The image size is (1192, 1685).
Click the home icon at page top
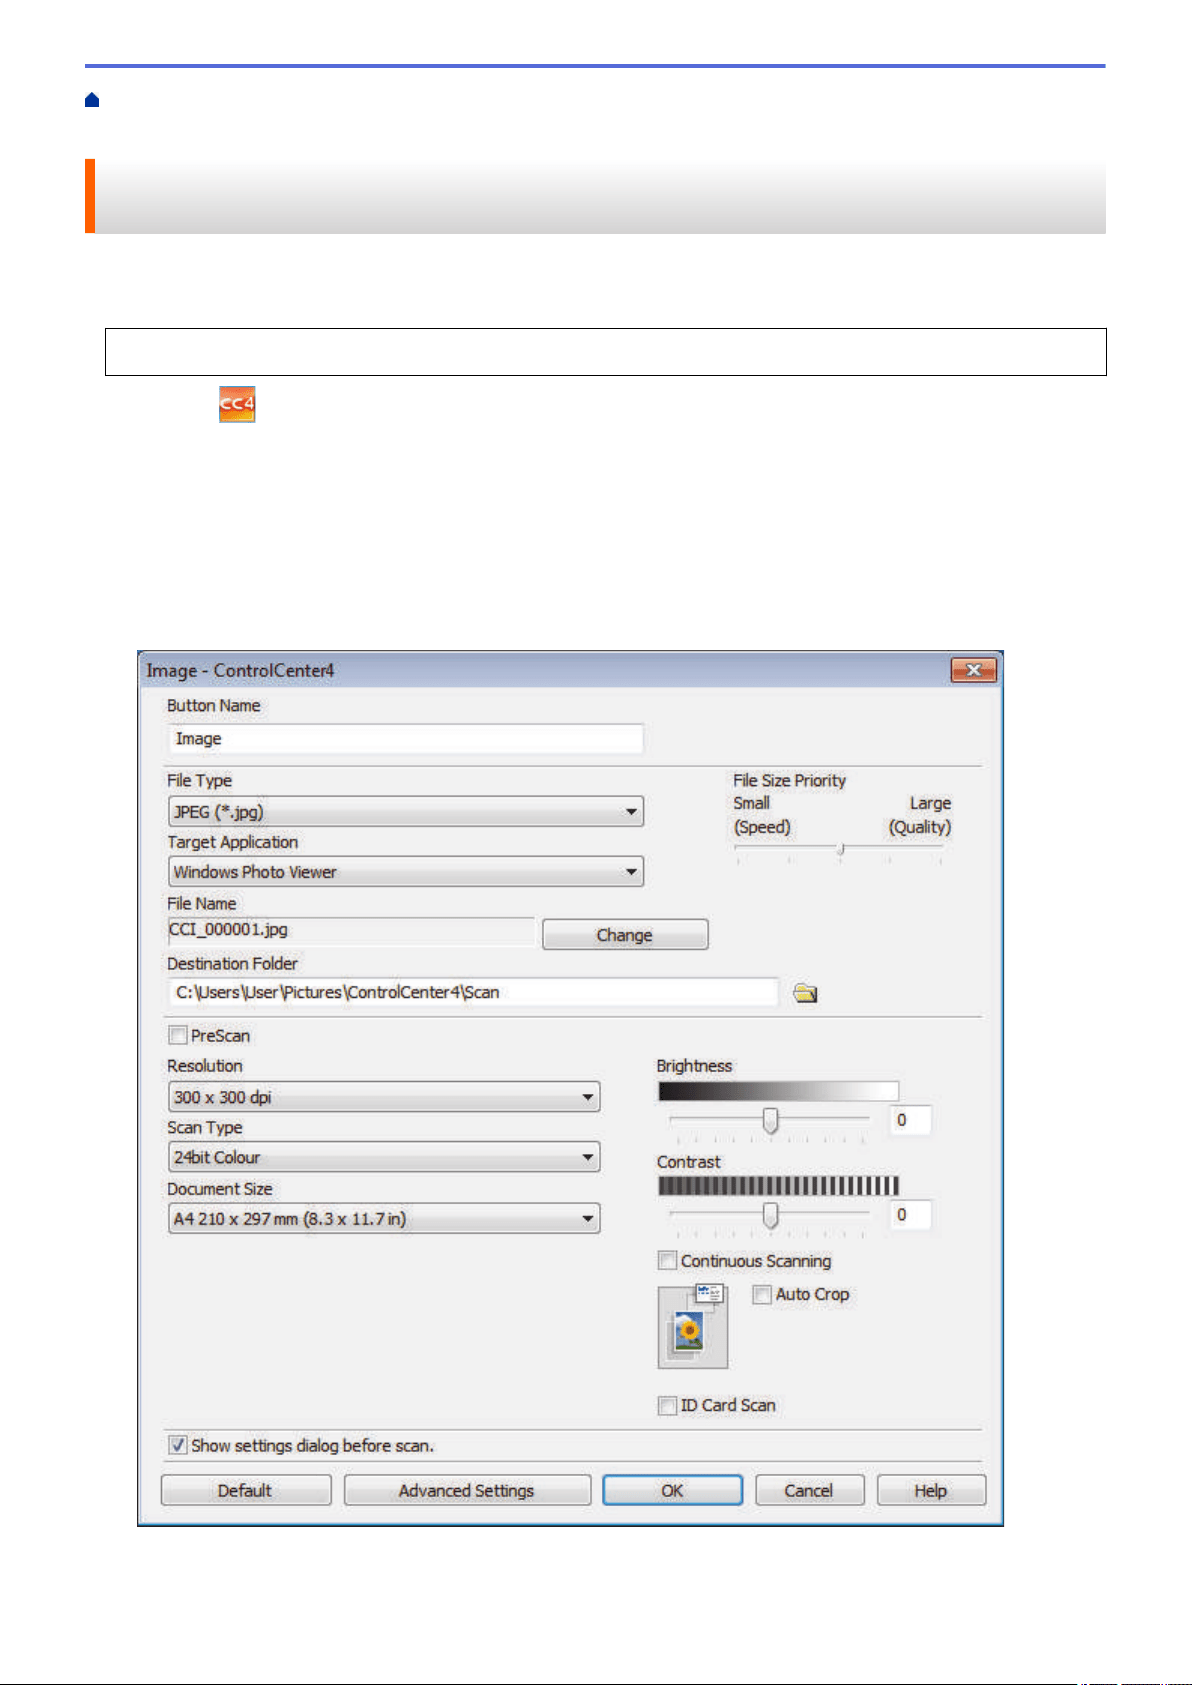point(92,100)
